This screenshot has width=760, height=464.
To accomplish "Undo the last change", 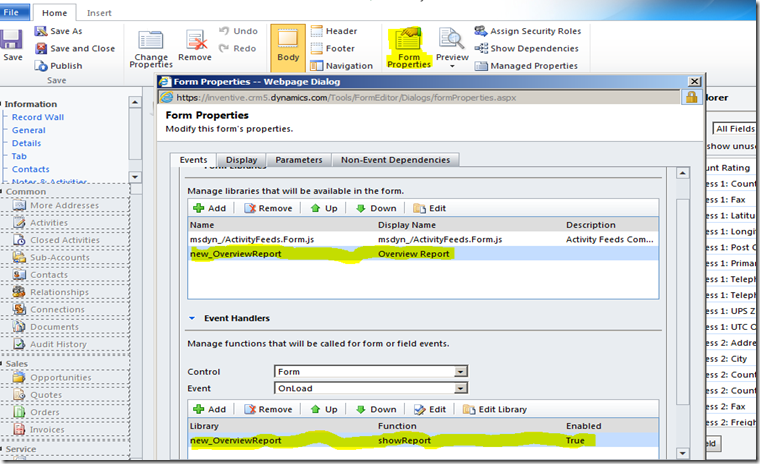I will [x=238, y=31].
